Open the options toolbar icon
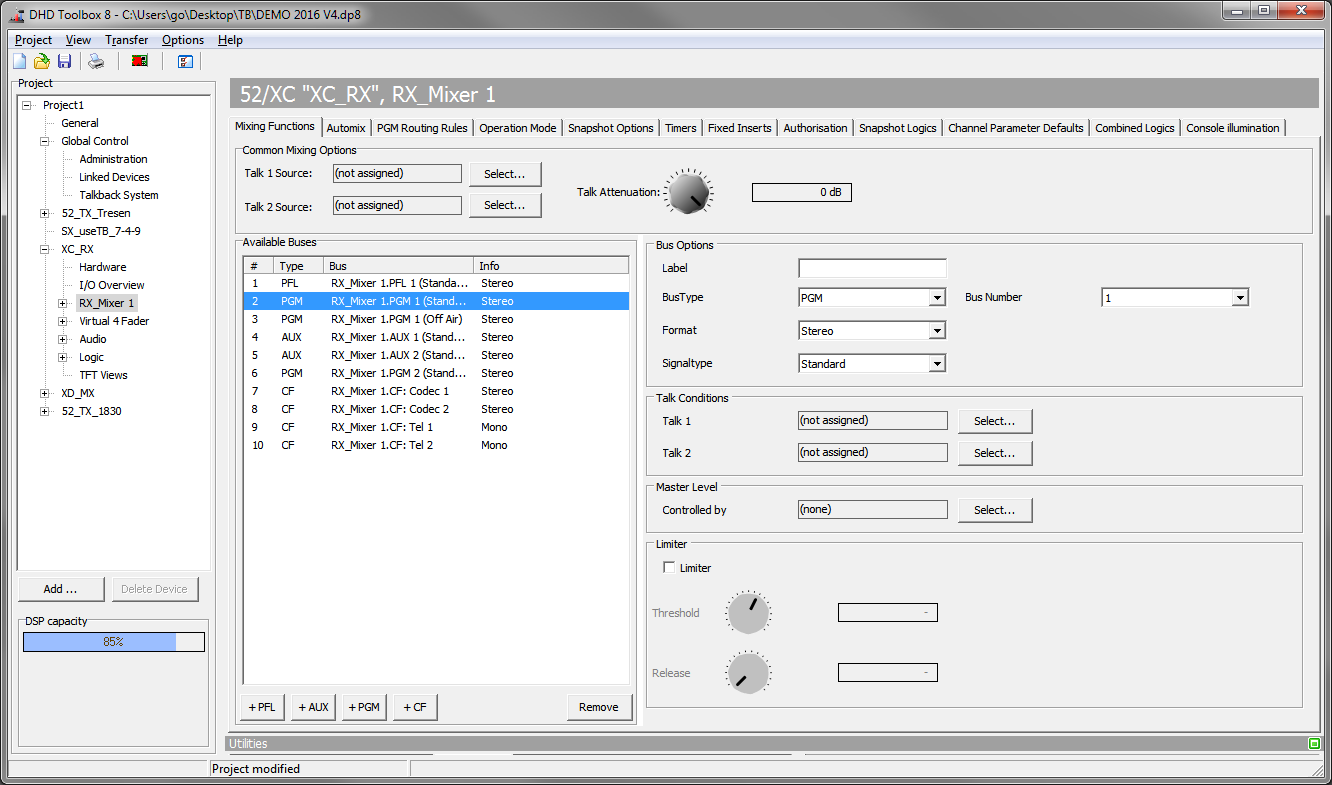Screen dimensions: 1332x785 (185, 61)
